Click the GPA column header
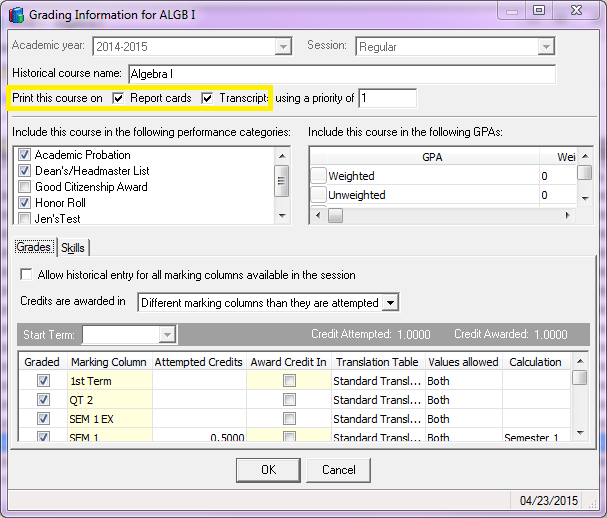Viewport: 607px width, 518px height. [x=432, y=157]
